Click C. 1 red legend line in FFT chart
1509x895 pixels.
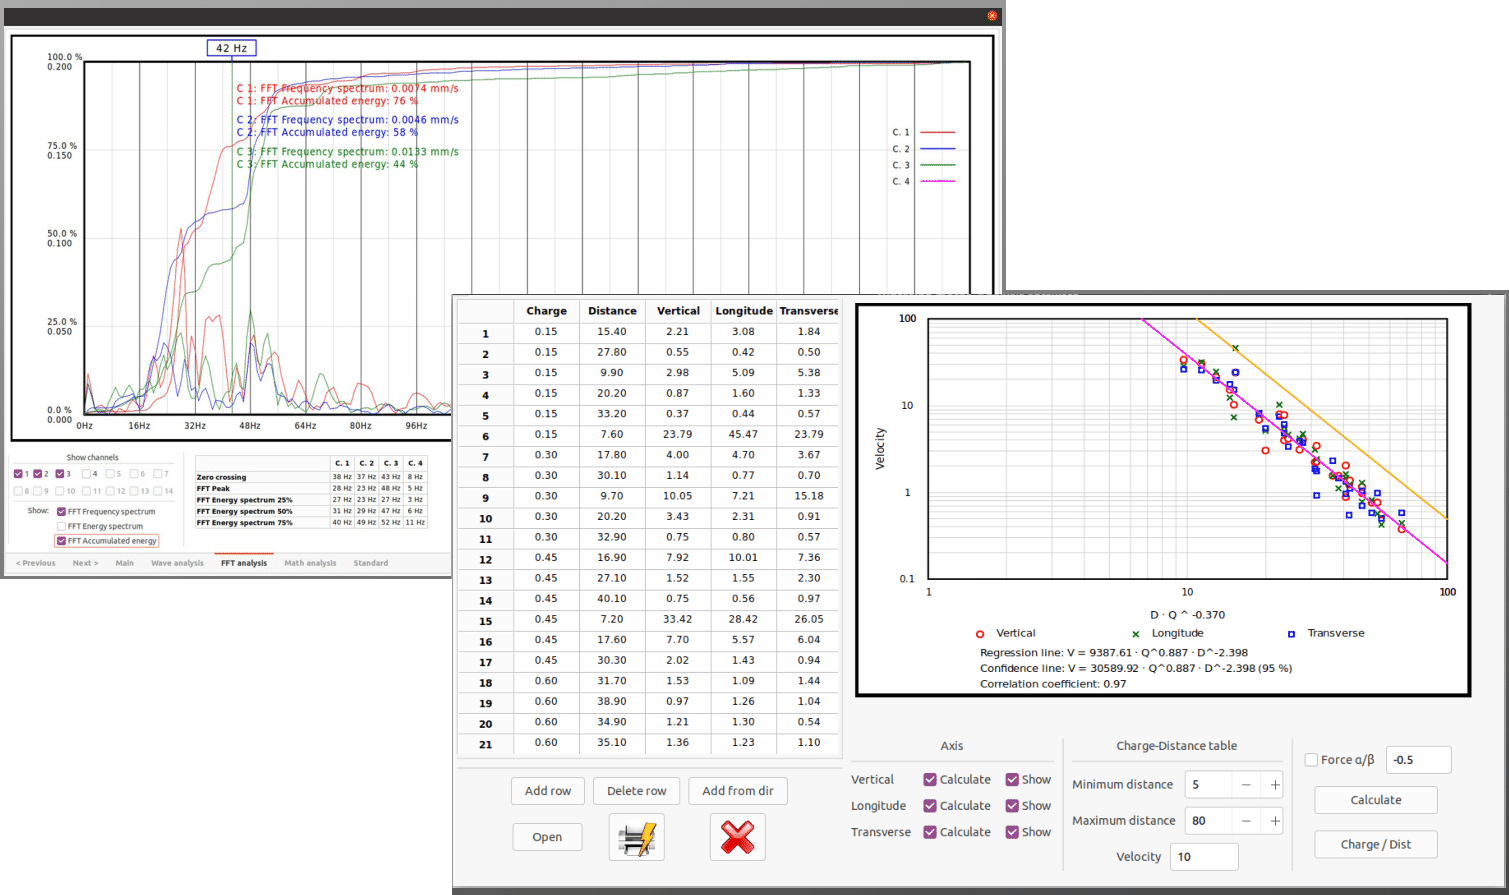(937, 132)
